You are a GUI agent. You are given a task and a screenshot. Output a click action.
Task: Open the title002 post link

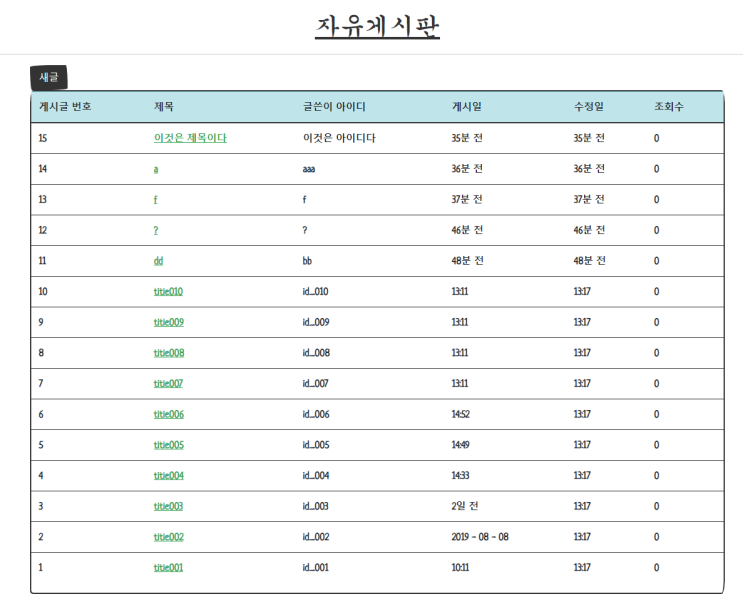[x=169, y=537]
